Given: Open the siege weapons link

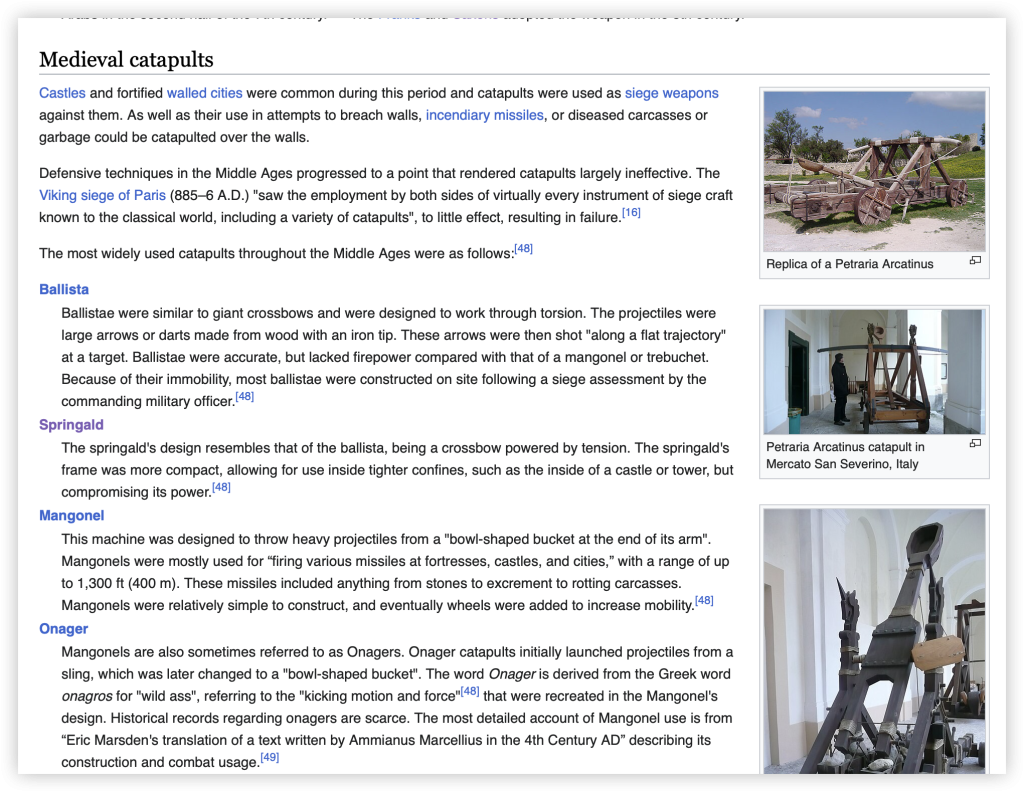Looking at the screenshot, I should [x=671, y=93].
